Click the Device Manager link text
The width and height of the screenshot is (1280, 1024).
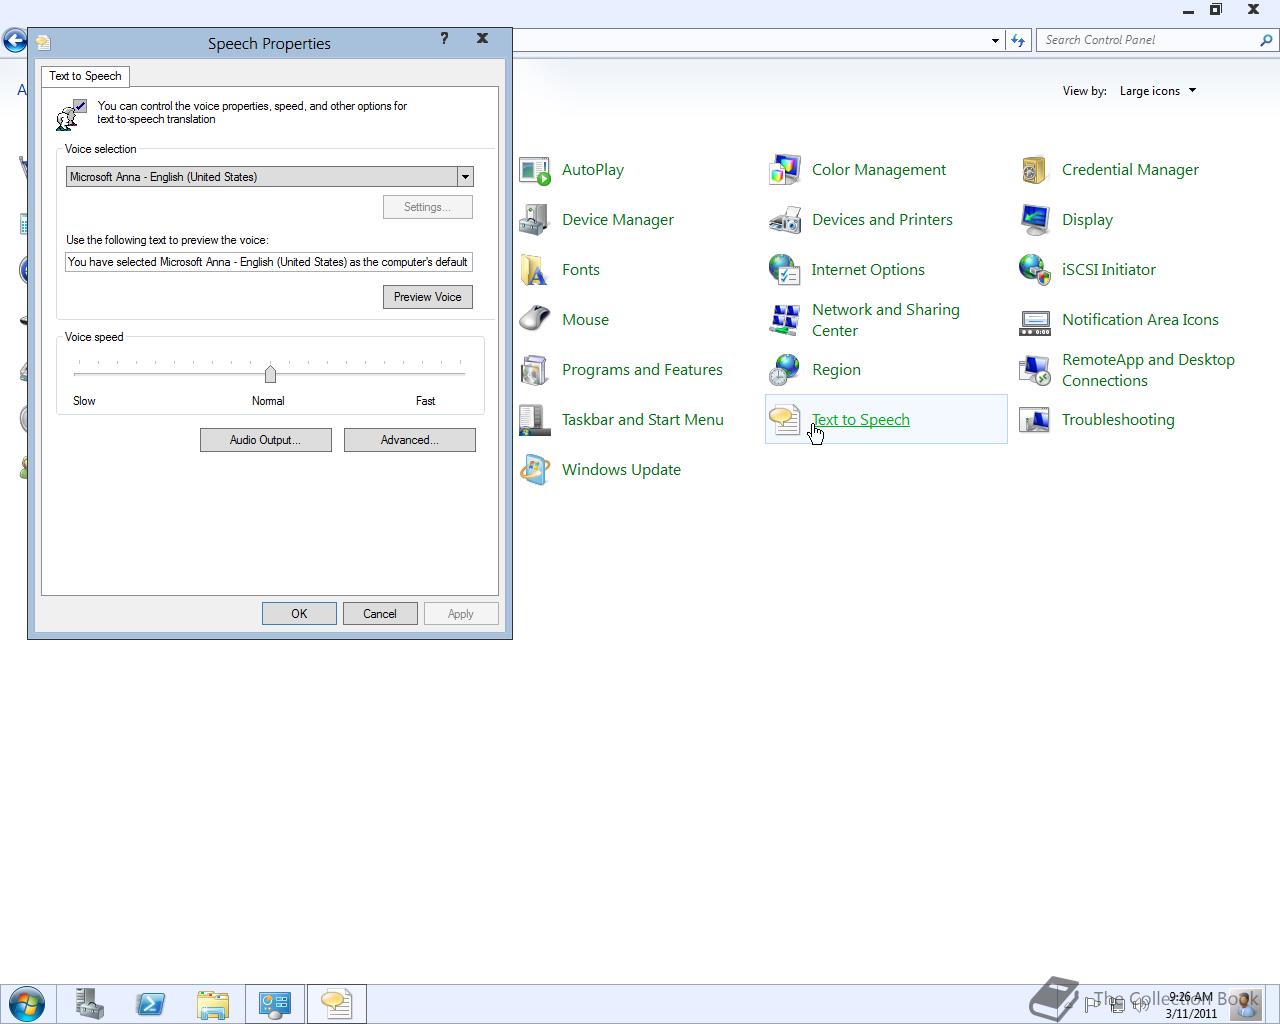(x=618, y=220)
